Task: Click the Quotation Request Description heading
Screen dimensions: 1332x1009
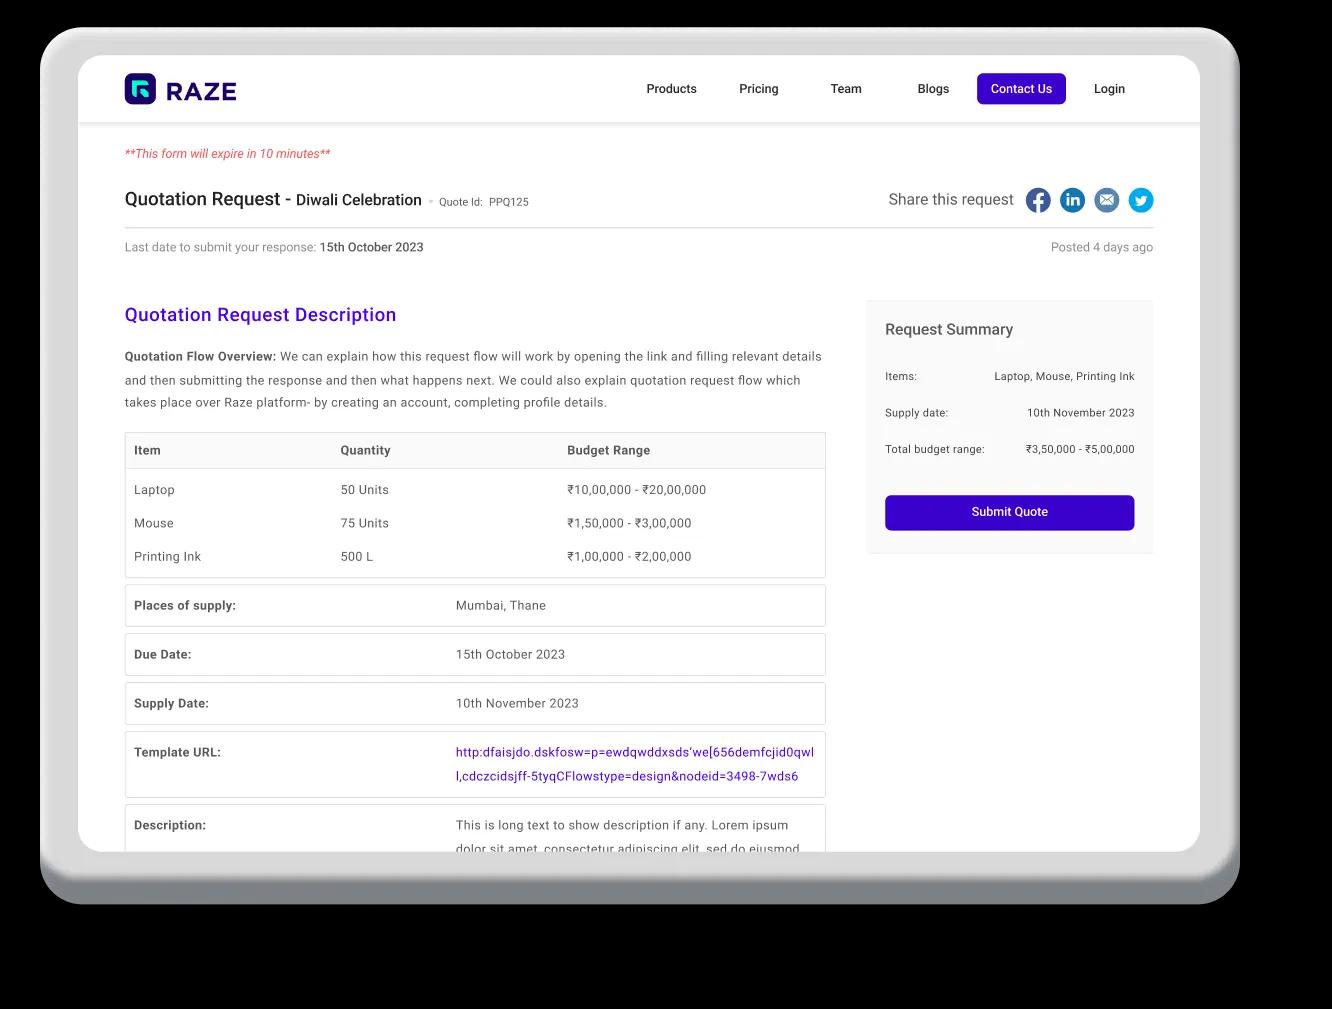Action: [x=260, y=315]
